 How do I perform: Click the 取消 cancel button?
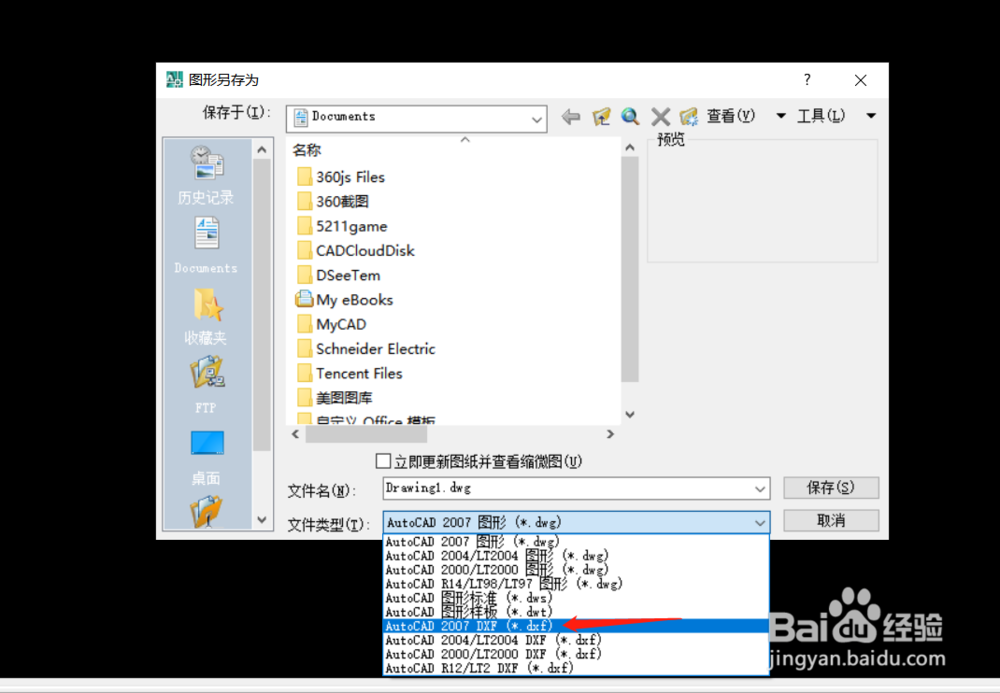coord(831,520)
